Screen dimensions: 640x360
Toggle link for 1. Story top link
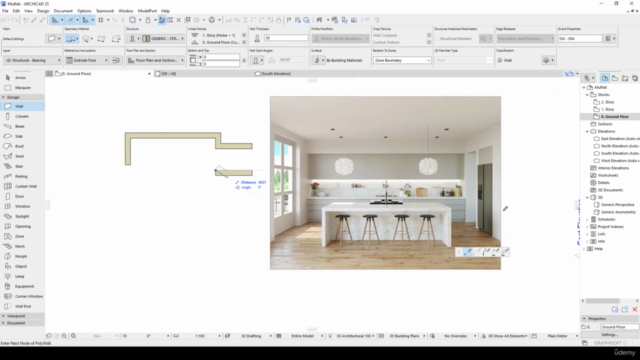[x=244, y=36]
